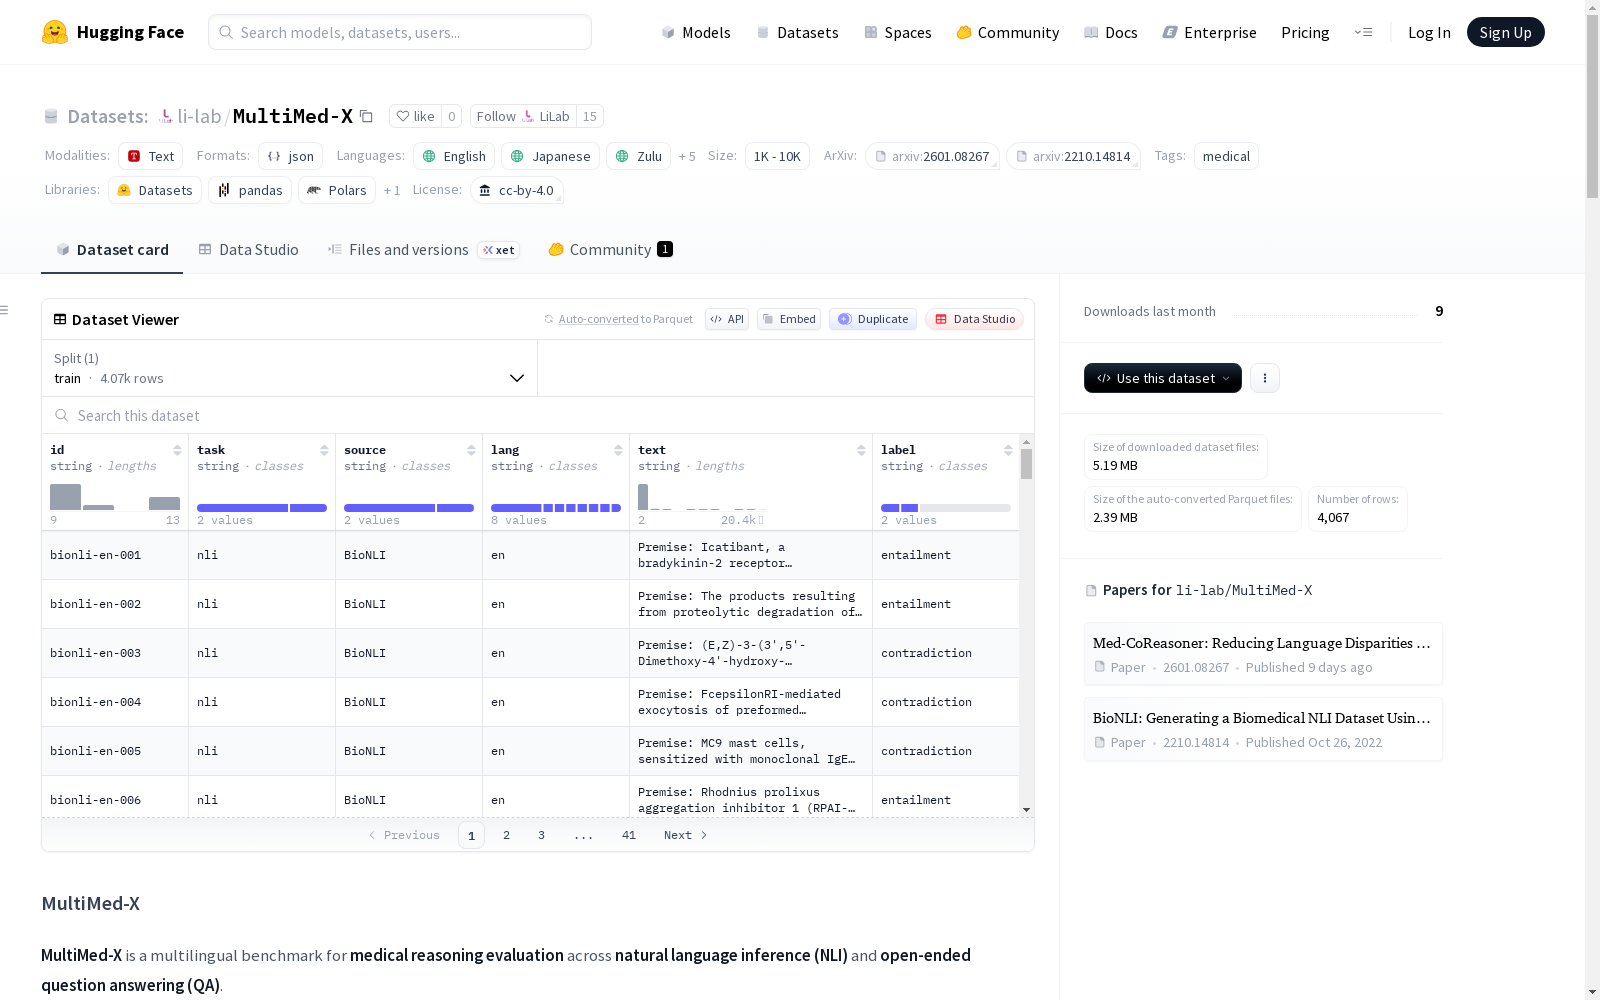Viewport: 1600px width, 1000px height.
Task: Expand the Split train dropdown
Action: coord(290,368)
